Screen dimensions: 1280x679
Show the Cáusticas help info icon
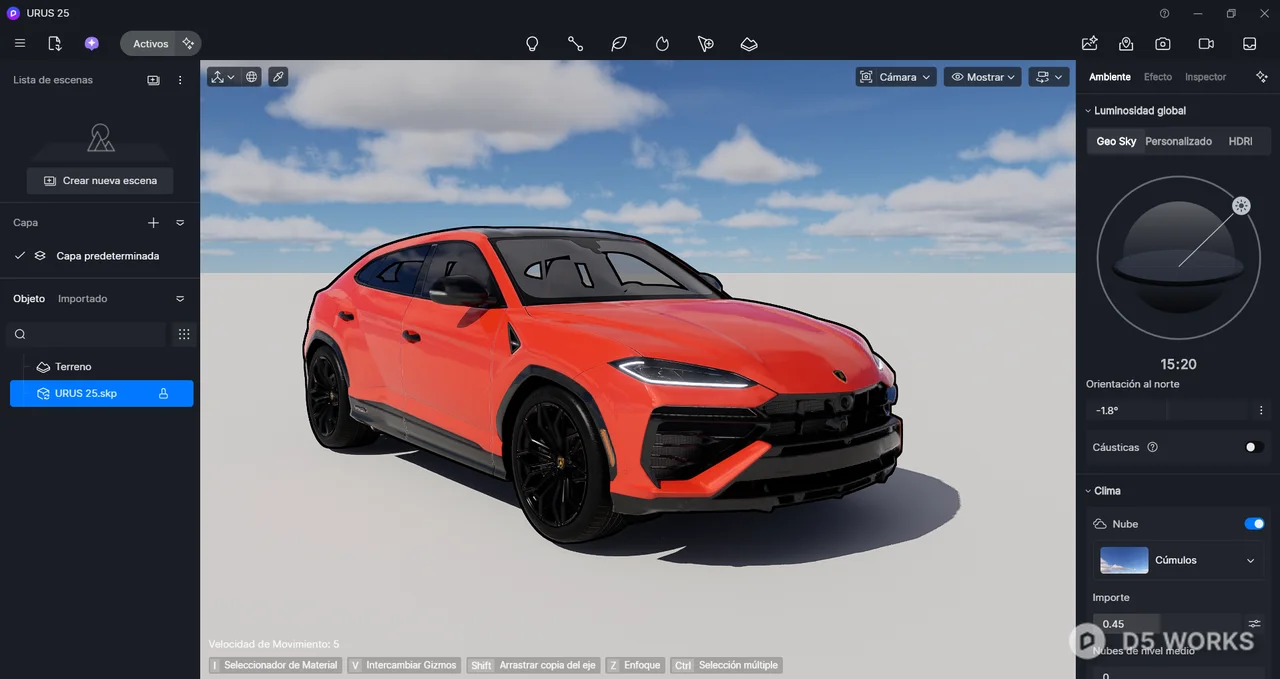pyautogui.click(x=1152, y=447)
